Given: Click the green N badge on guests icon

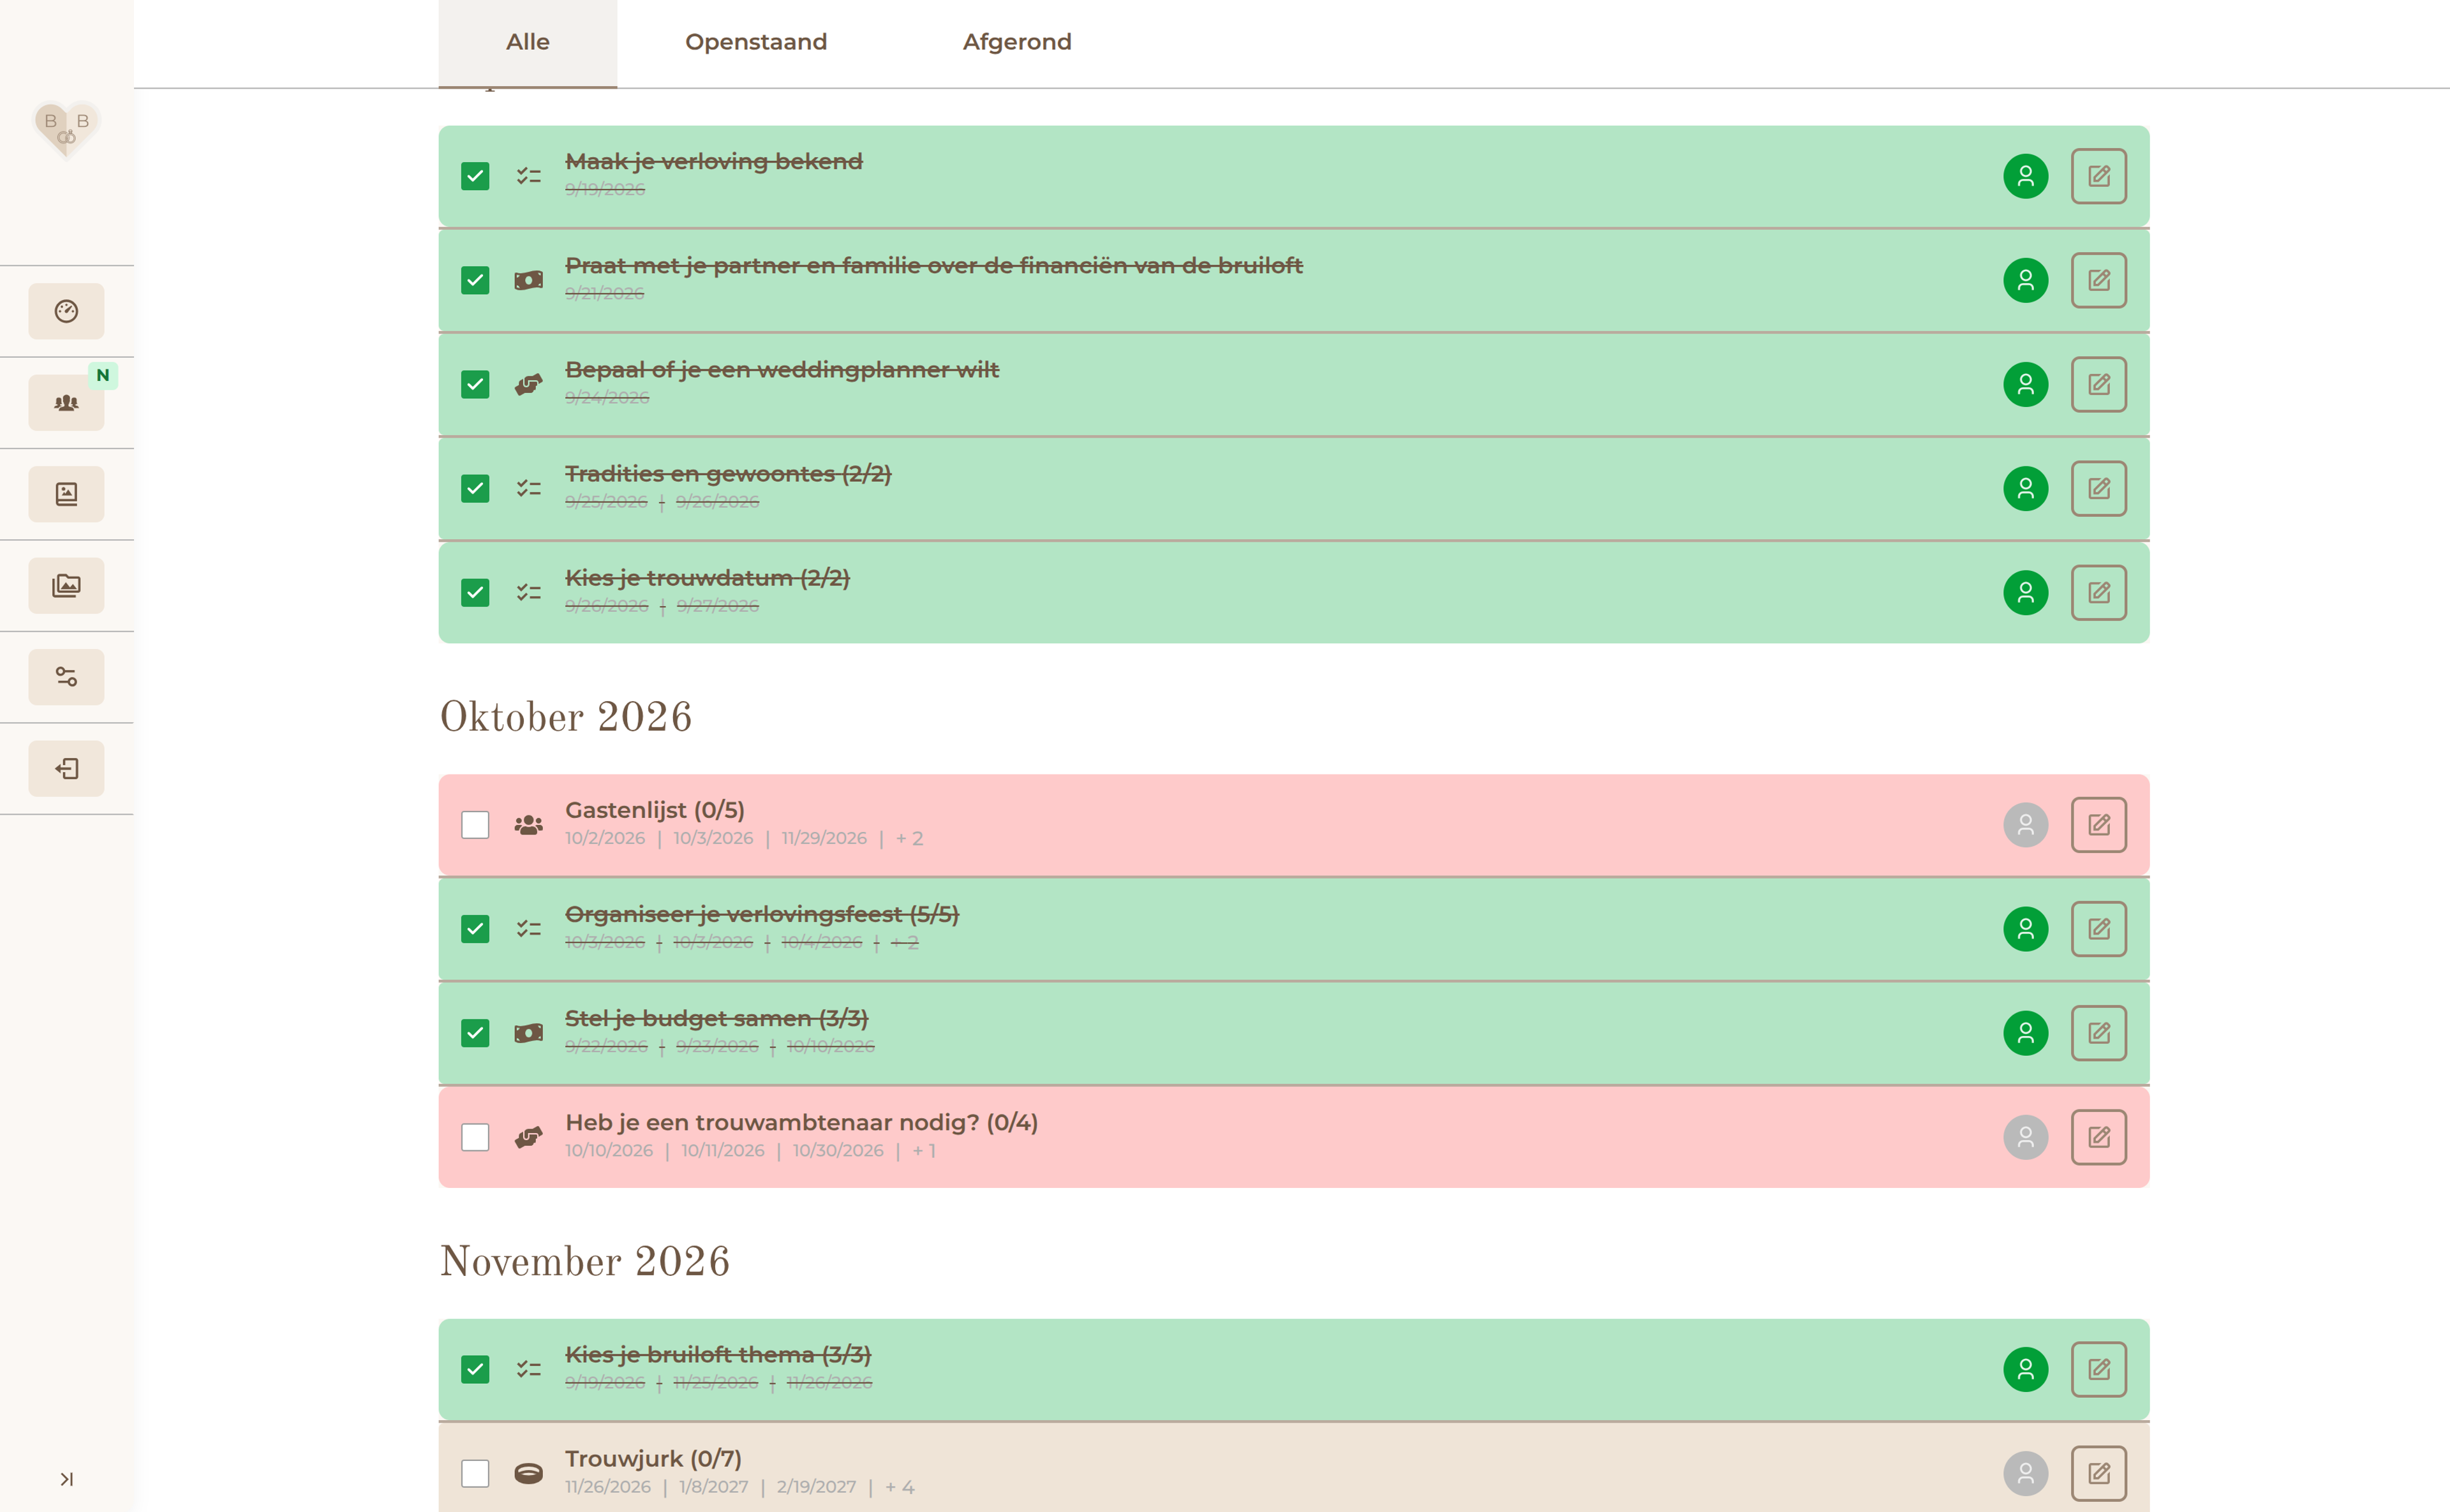Looking at the screenshot, I should click(103, 376).
